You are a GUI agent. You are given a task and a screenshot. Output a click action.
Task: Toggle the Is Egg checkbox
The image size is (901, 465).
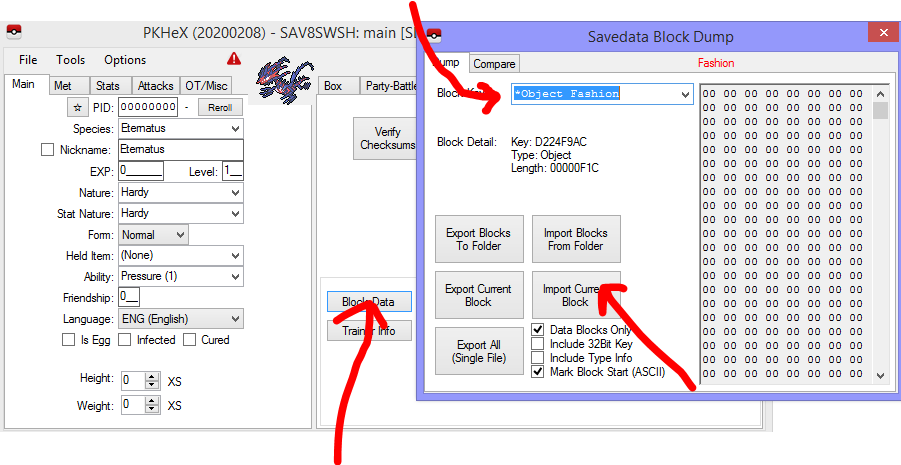click(x=69, y=340)
